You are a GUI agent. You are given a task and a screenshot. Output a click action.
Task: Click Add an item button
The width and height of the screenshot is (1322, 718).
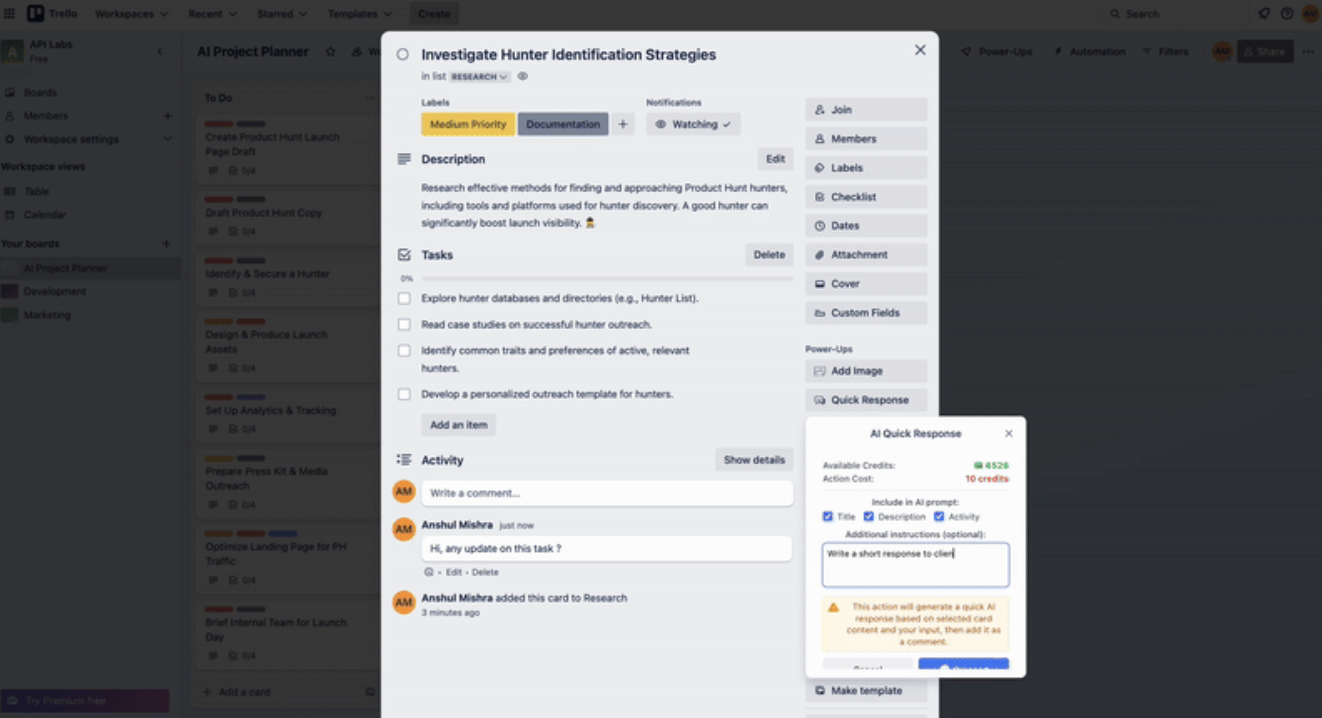tap(458, 425)
